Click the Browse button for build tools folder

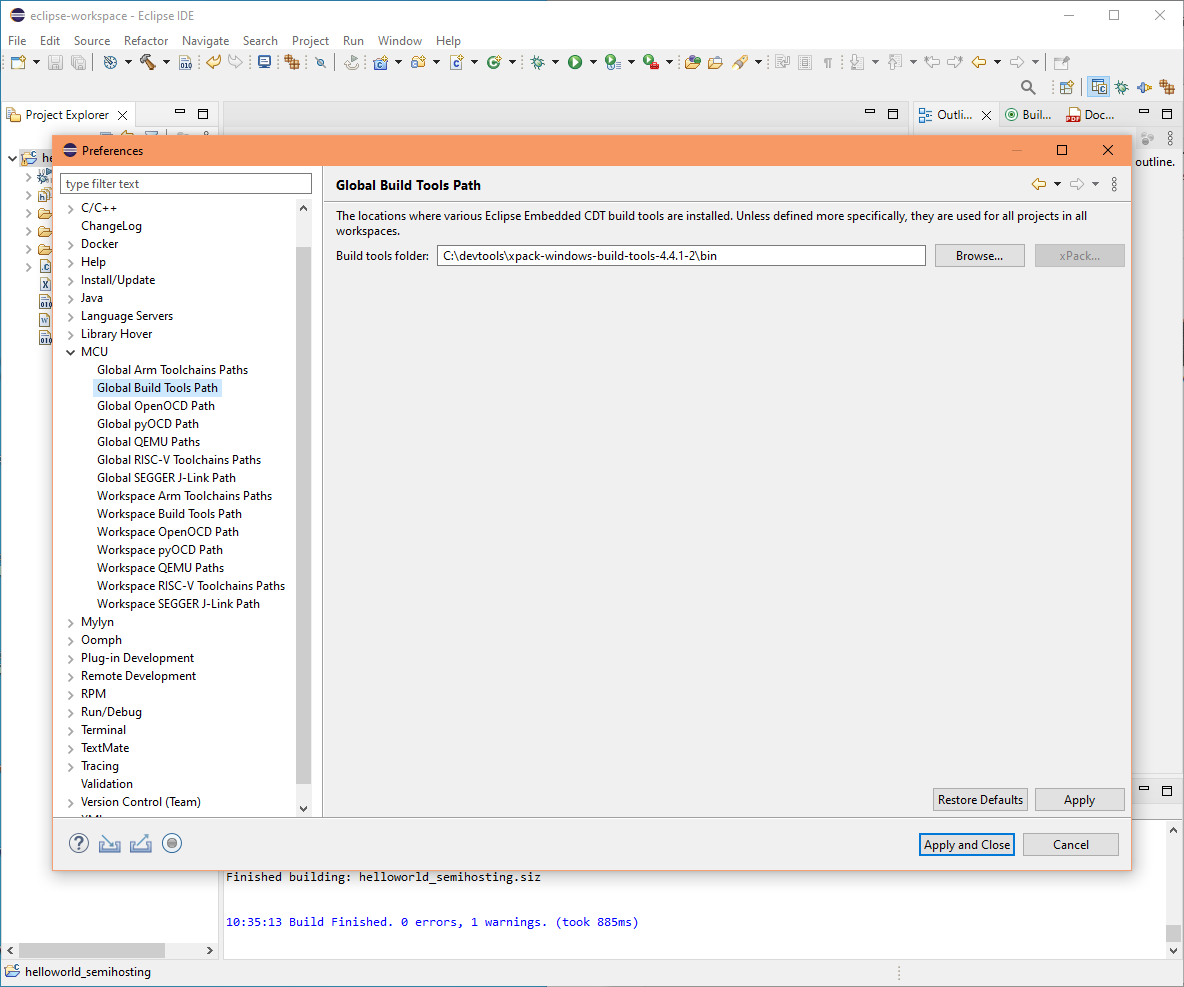pyautogui.click(x=979, y=255)
